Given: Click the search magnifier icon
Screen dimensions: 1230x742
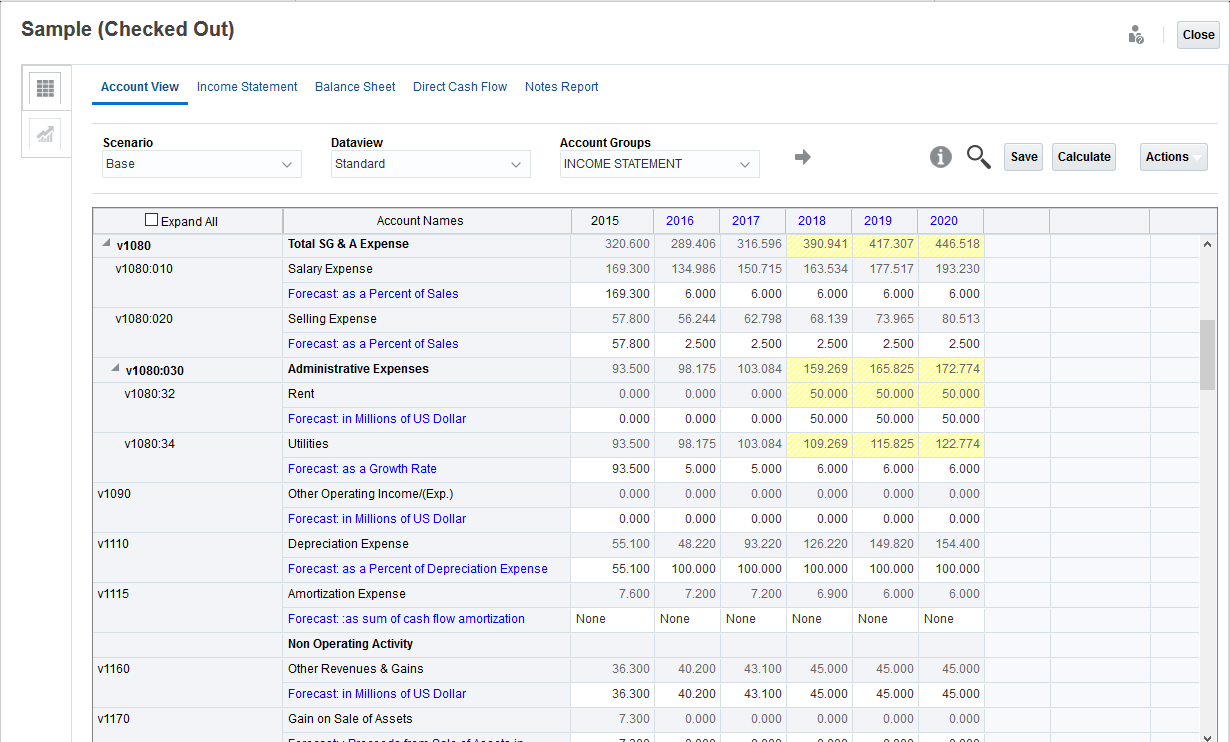Looking at the screenshot, I should (978, 157).
